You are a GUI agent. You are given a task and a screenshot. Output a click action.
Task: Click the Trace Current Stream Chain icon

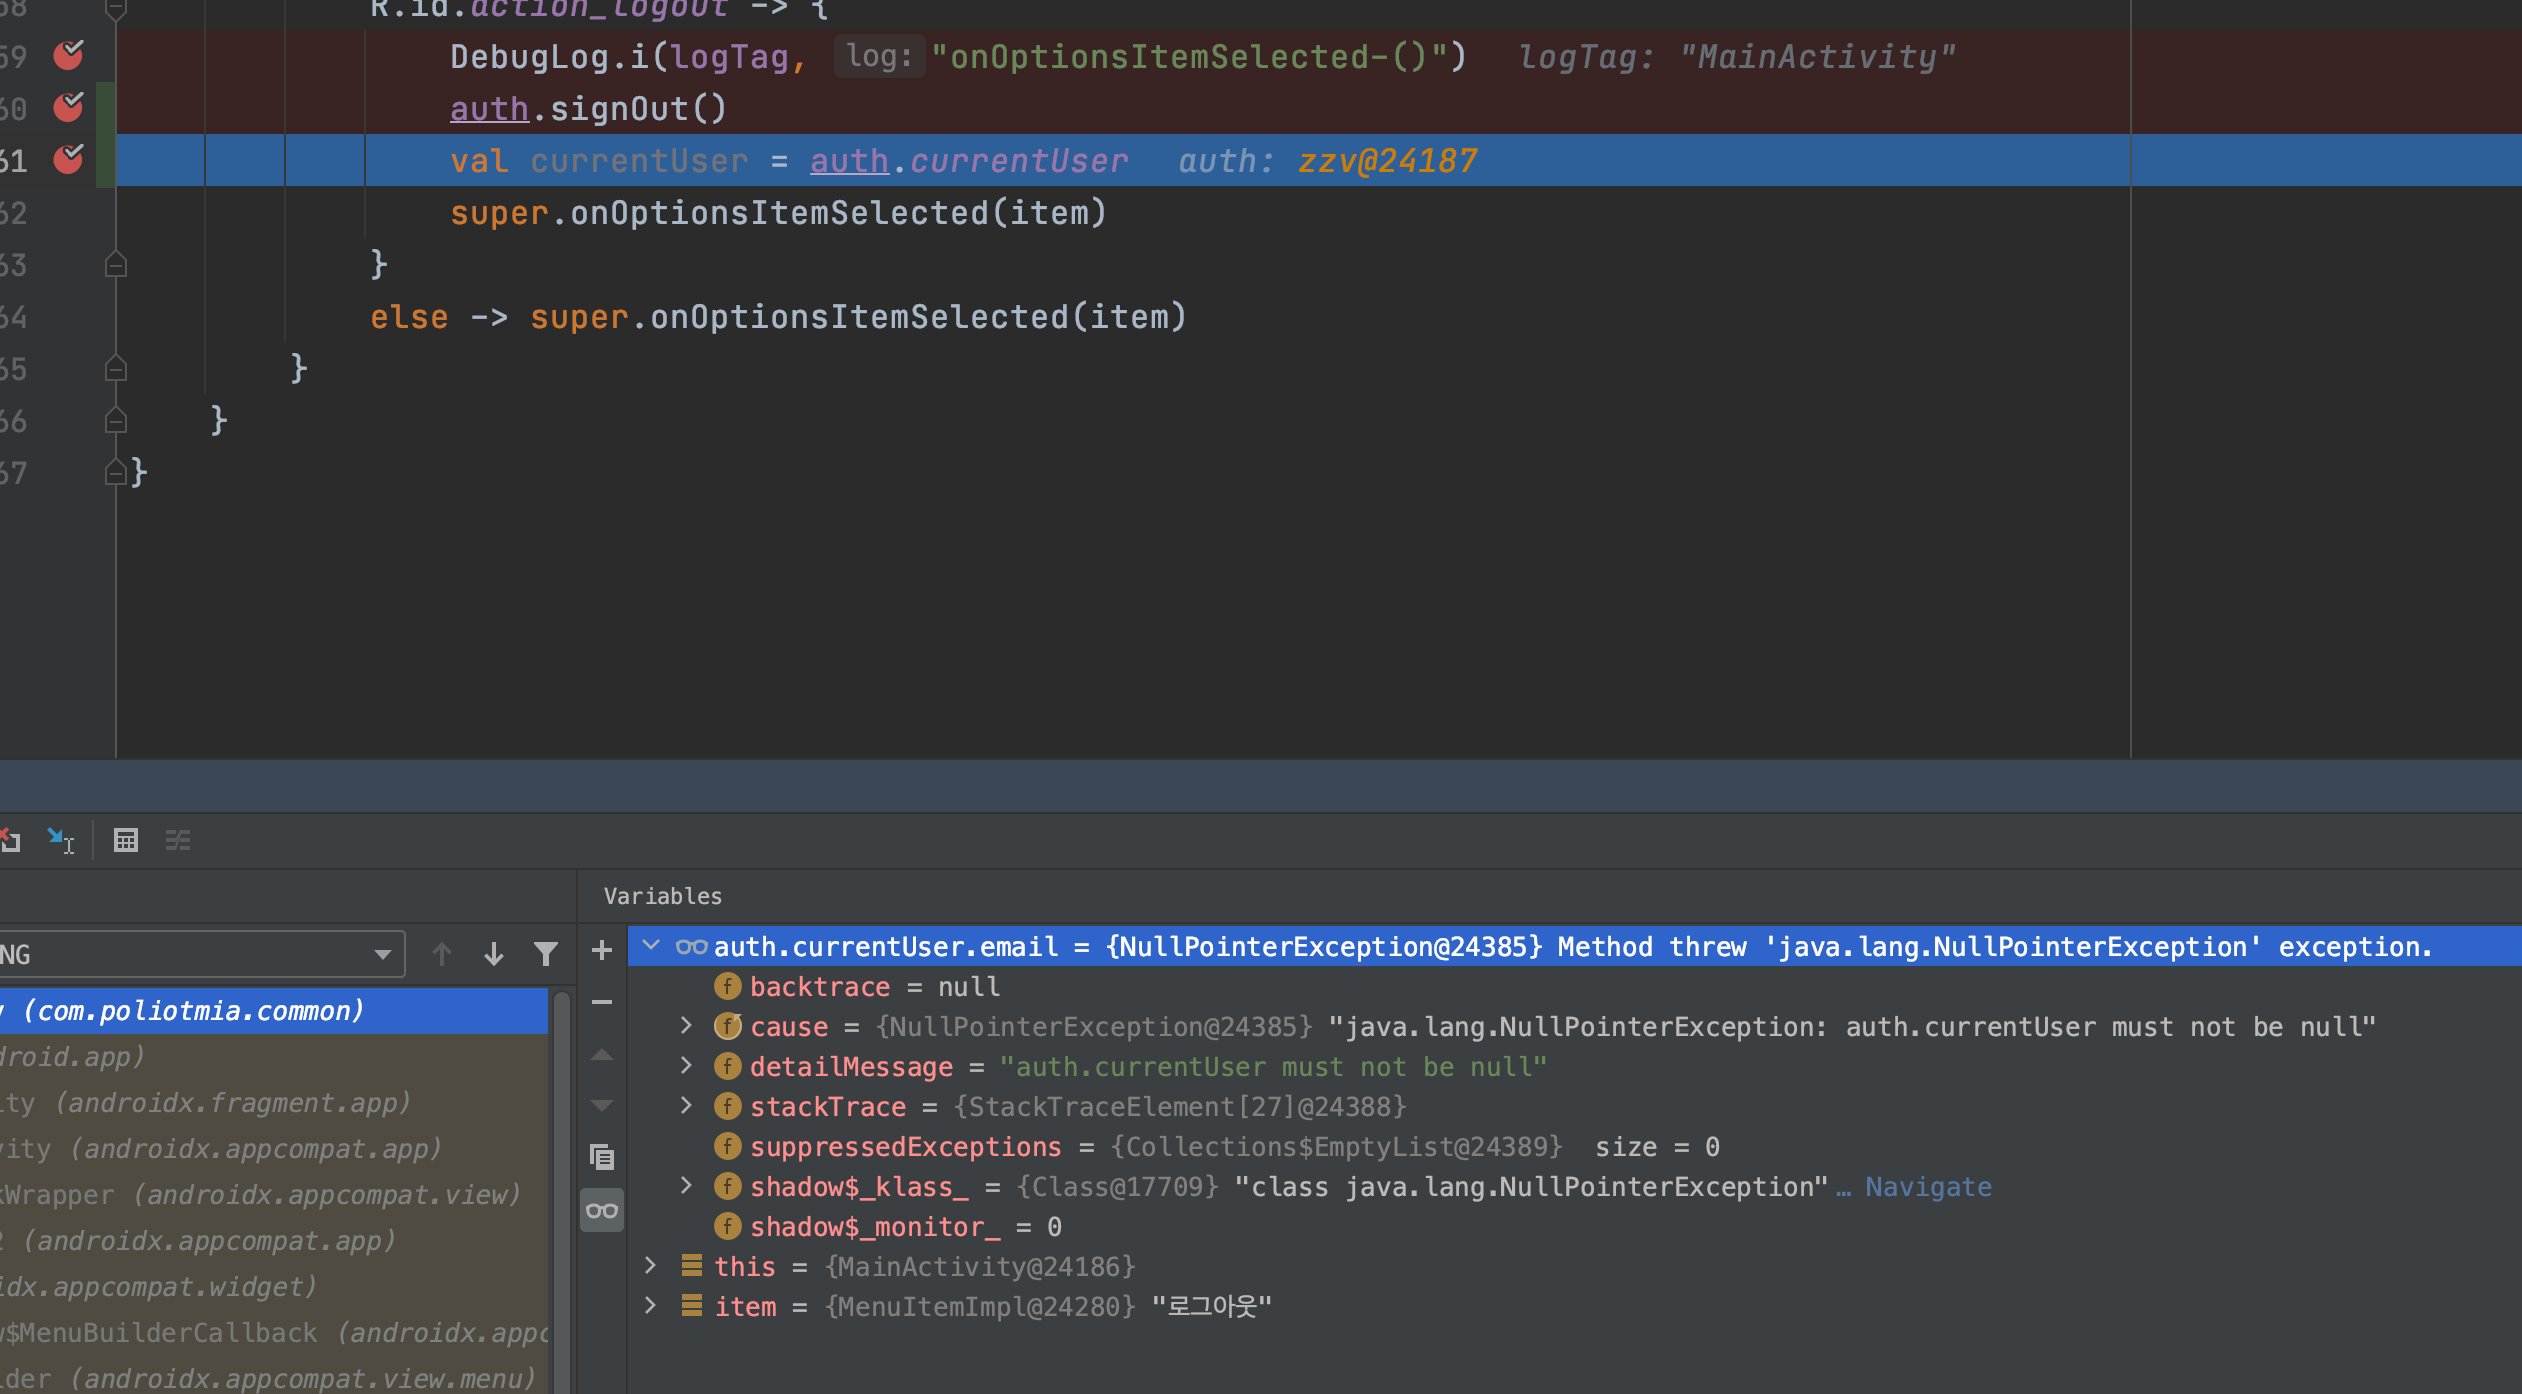click(178, 841)
